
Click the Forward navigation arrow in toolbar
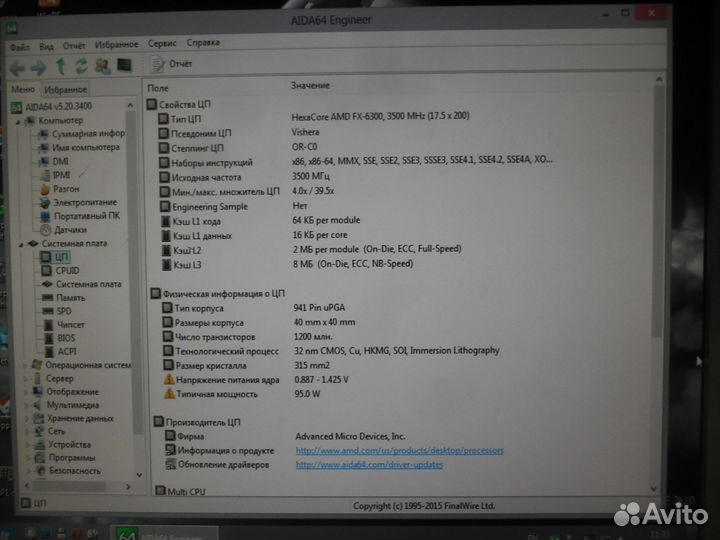click(x=38, y=67)
